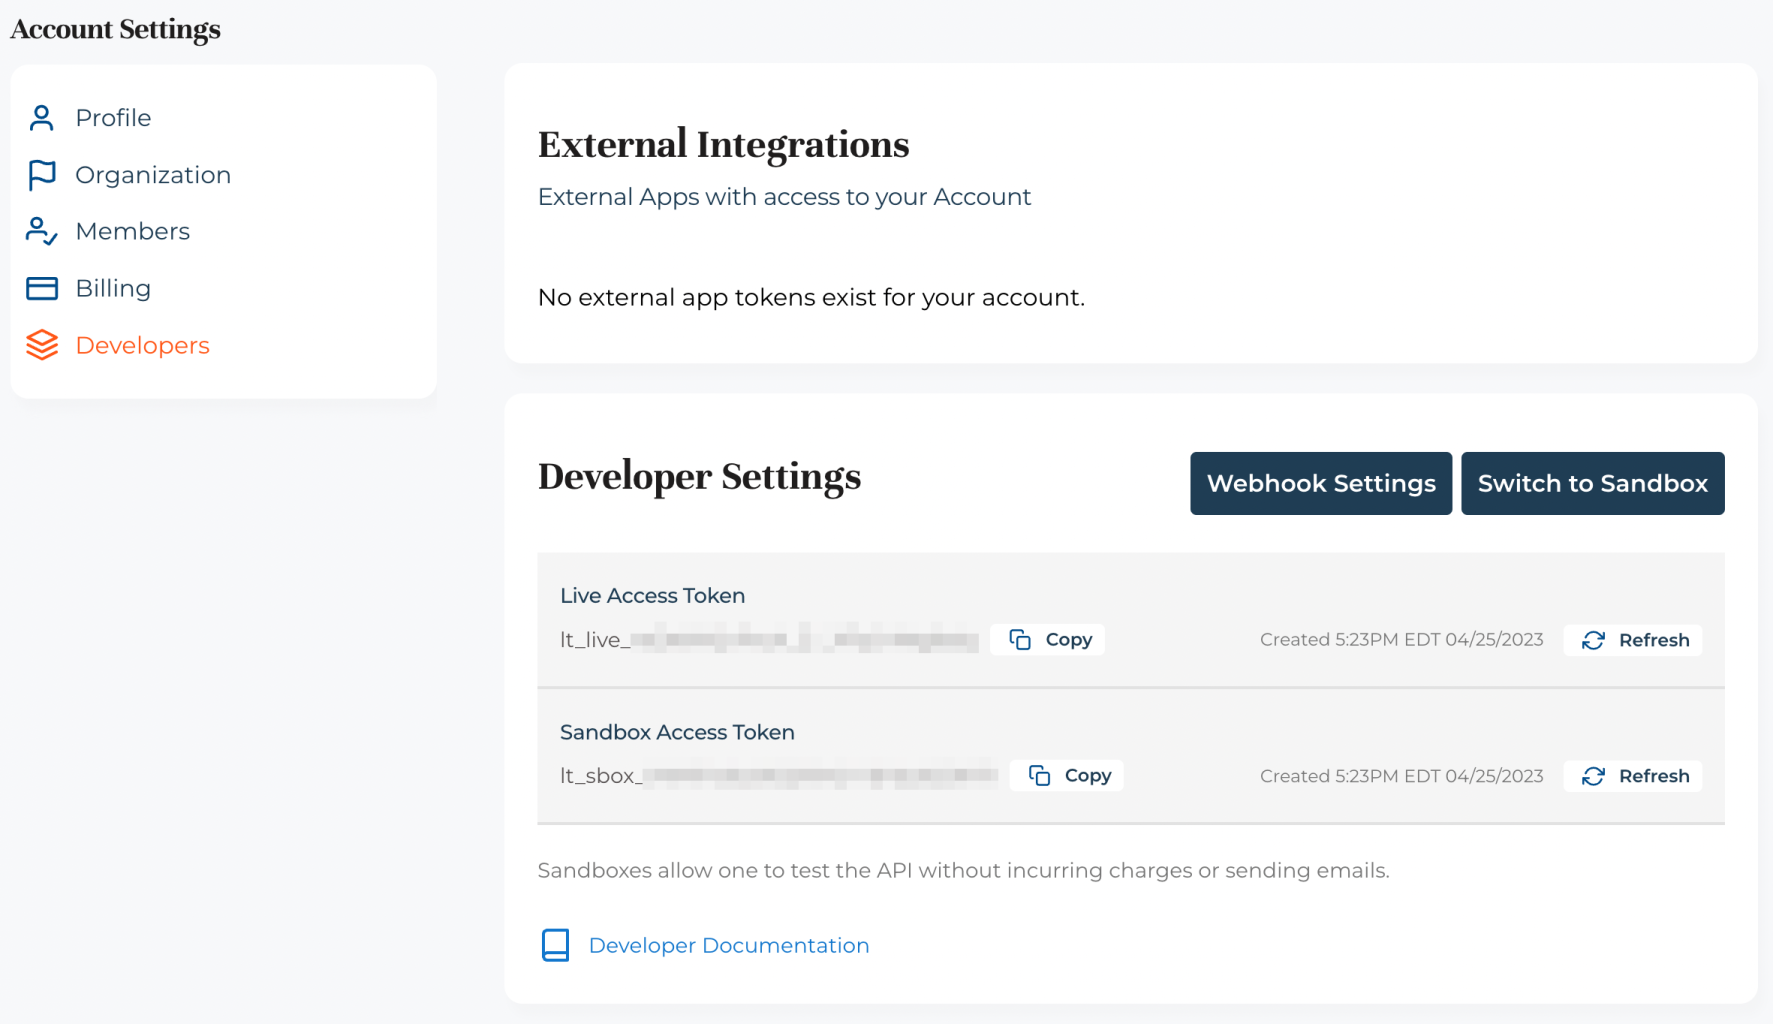
Task: Click the blurred Sandbox Access Token value
Action: point(820,776)
